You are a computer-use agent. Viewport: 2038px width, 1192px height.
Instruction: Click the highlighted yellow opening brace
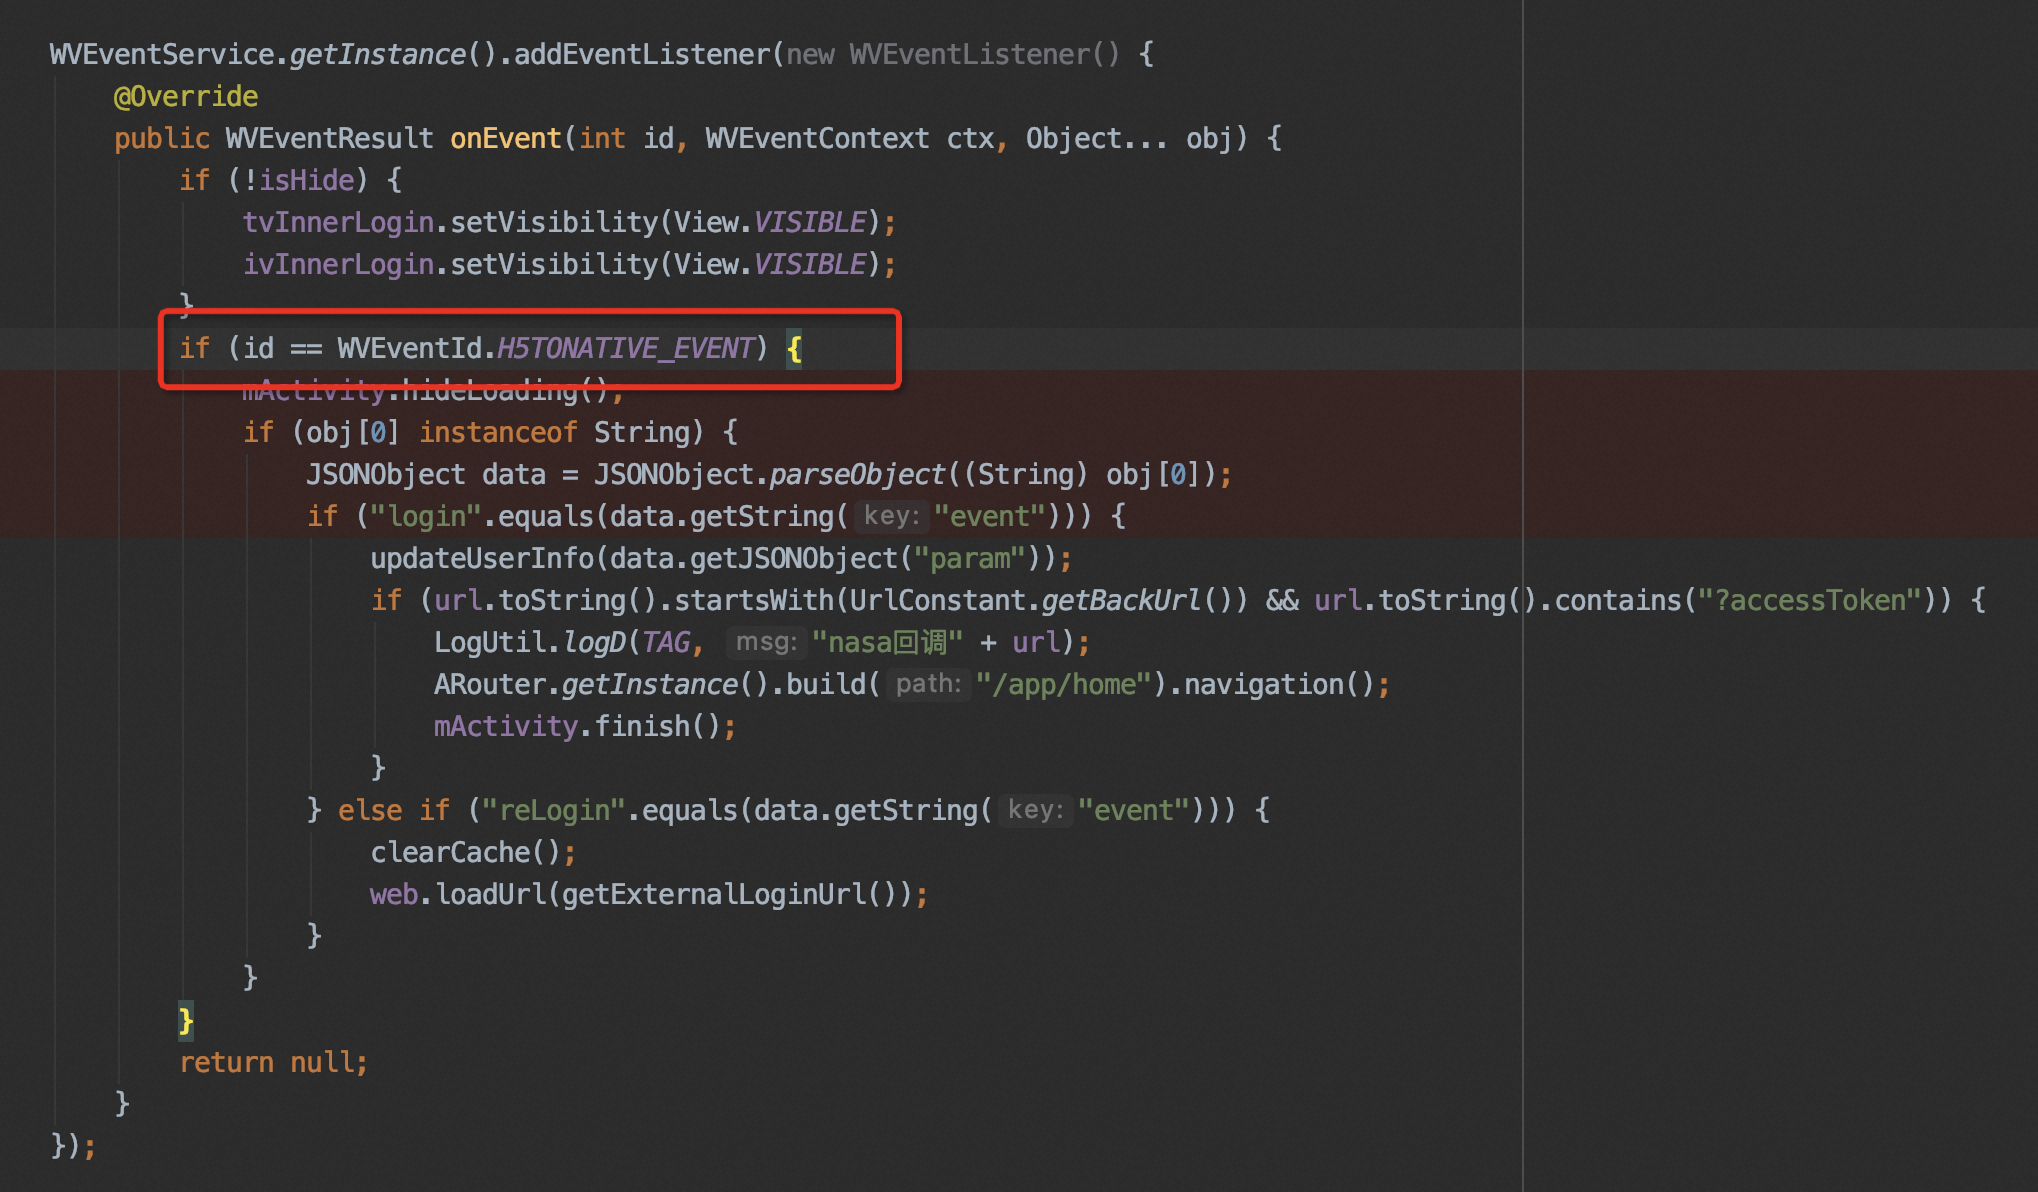[x=794, y=349]
